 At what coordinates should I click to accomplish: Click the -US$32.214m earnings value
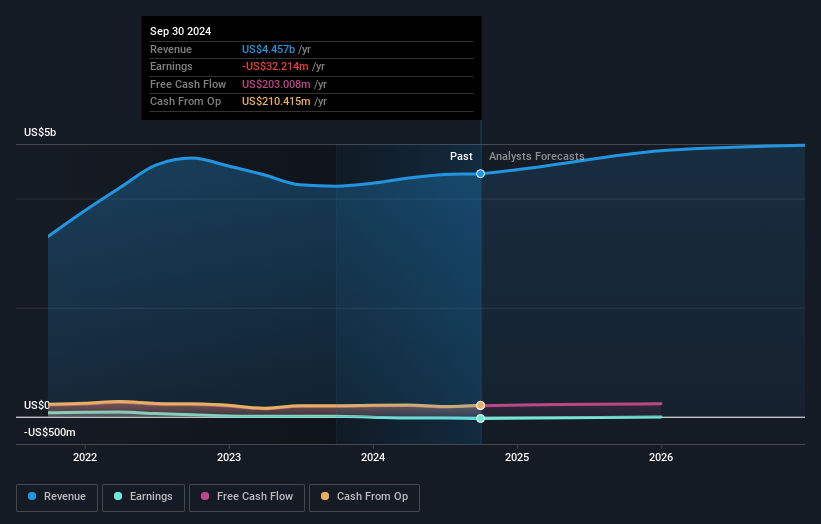(x=275, y=66)
